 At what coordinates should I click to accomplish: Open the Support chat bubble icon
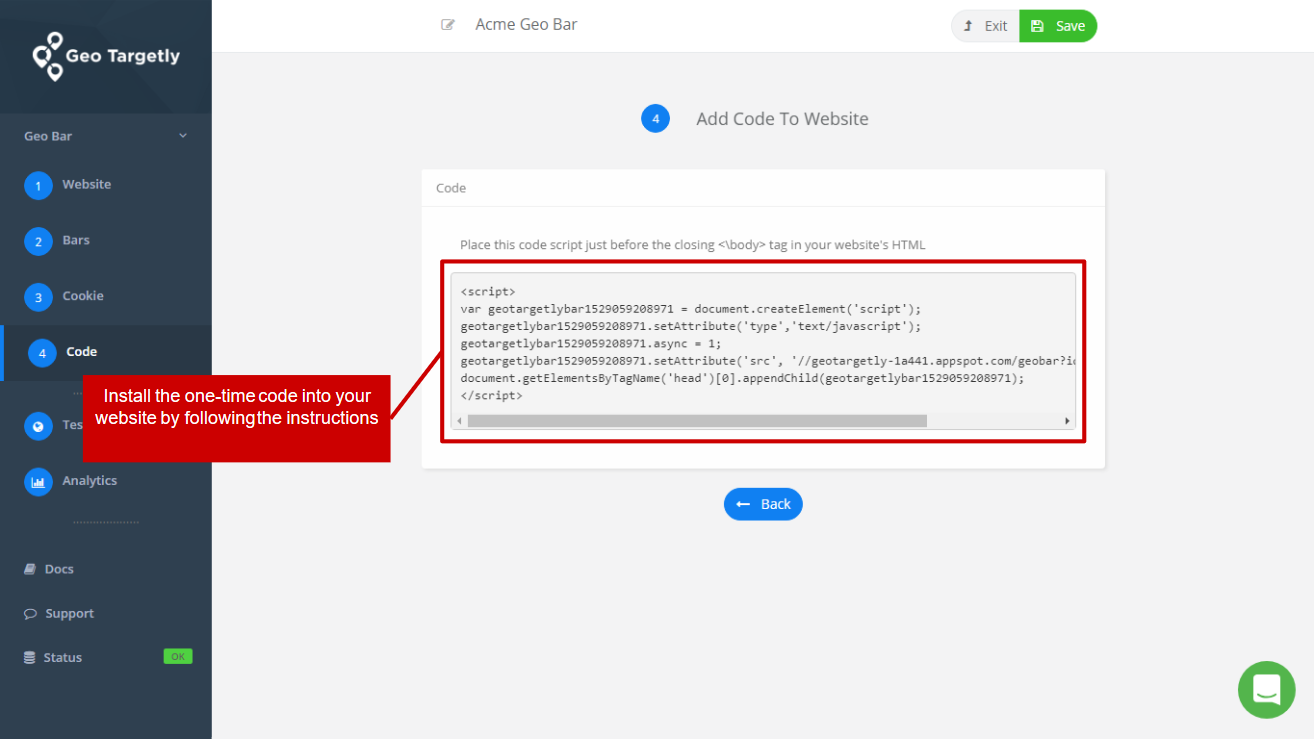click(29, 613)
